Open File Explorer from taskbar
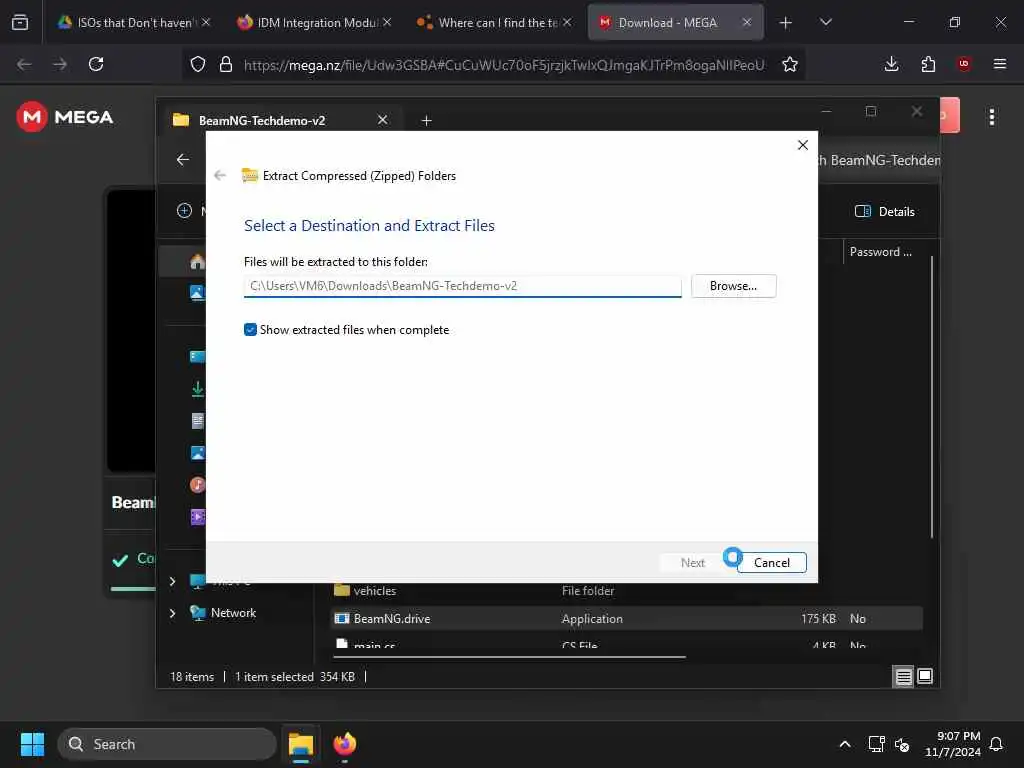Image resolution: width=1024 pixels, height=768 pixels. click(x=301, y=744)
